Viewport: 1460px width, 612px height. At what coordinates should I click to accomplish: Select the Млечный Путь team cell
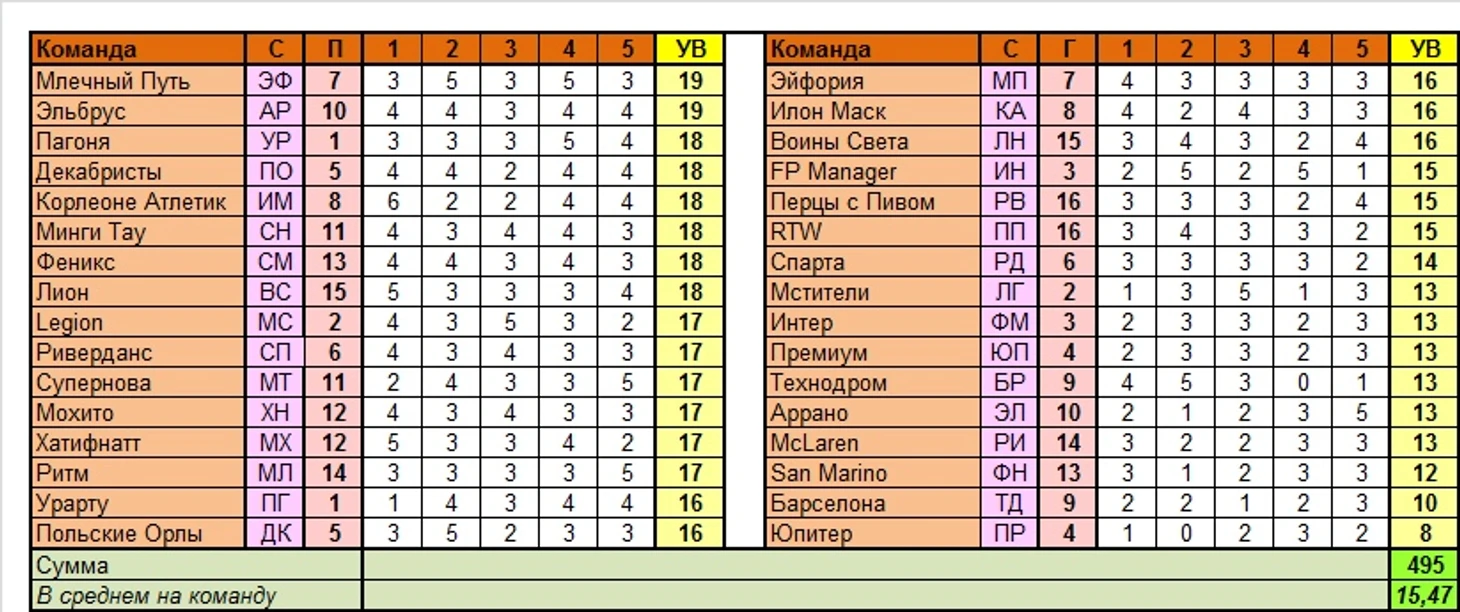tap(138, 81)
